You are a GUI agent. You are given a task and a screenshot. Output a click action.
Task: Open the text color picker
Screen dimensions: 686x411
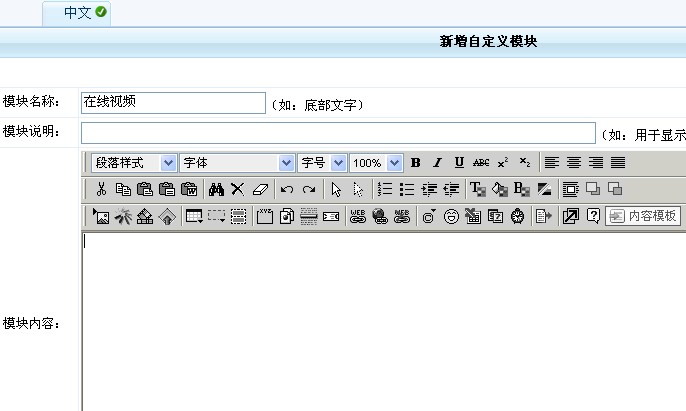pos(478,189)
